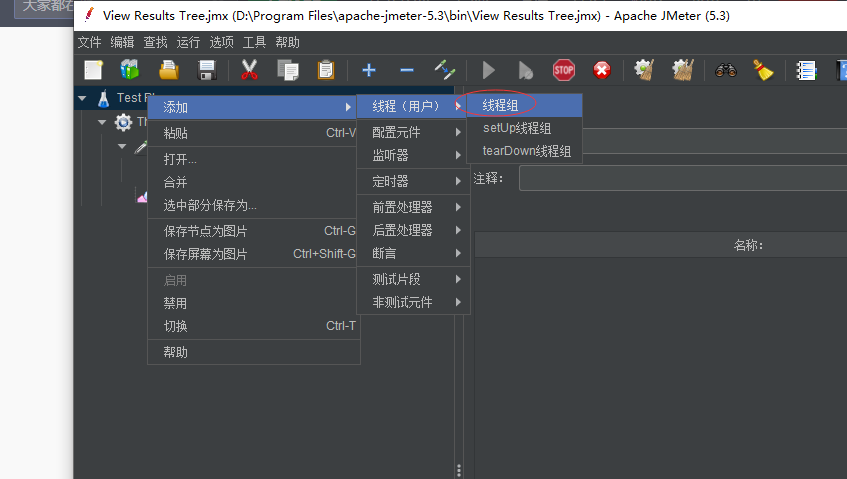Choose 打开... from the context menu
The height and width of the screenshot is (479, 847).
[x=252, y=159]
